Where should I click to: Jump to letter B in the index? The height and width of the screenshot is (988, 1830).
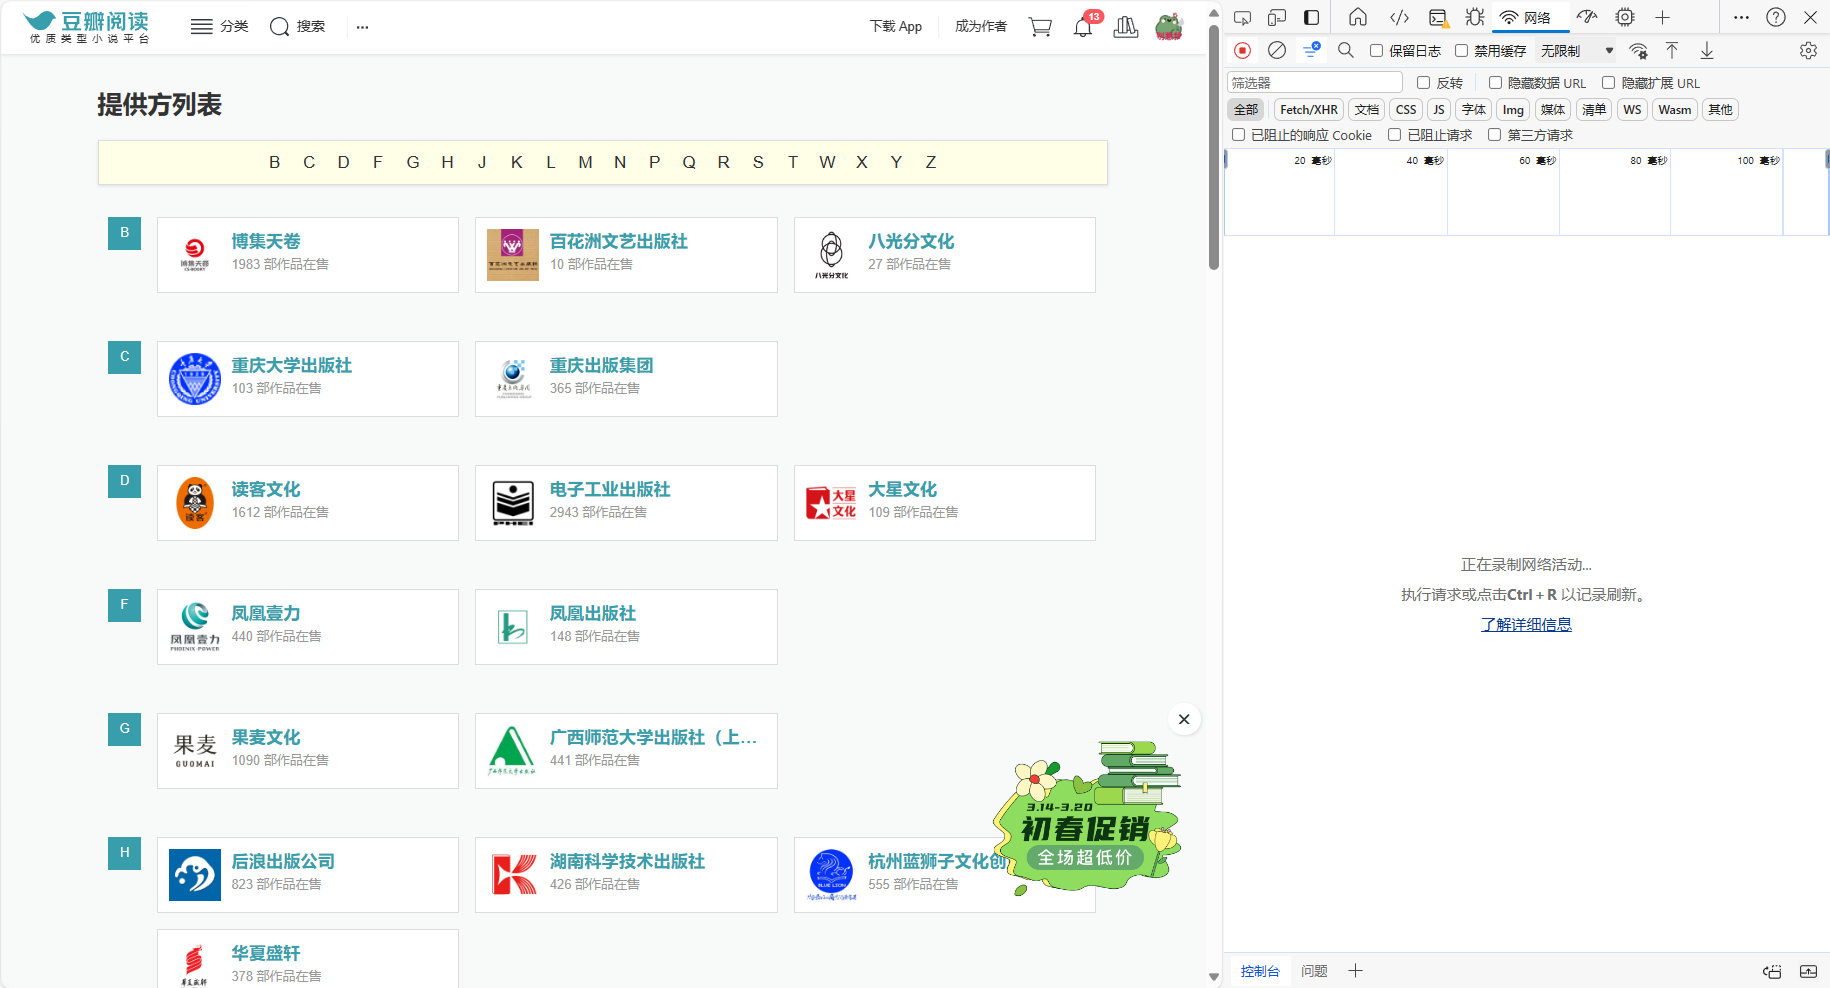[274, 162]
